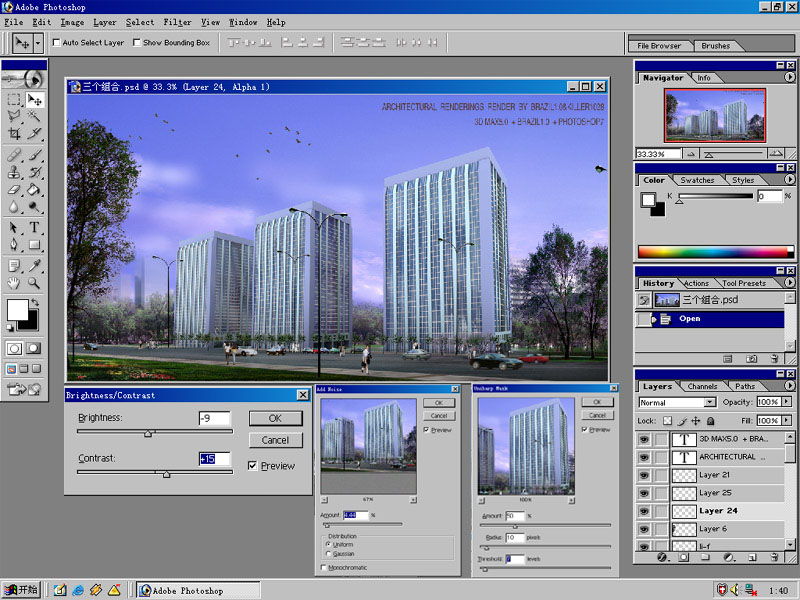
Task: Create new layer in Layers panel
Action: tap(752, 557)
